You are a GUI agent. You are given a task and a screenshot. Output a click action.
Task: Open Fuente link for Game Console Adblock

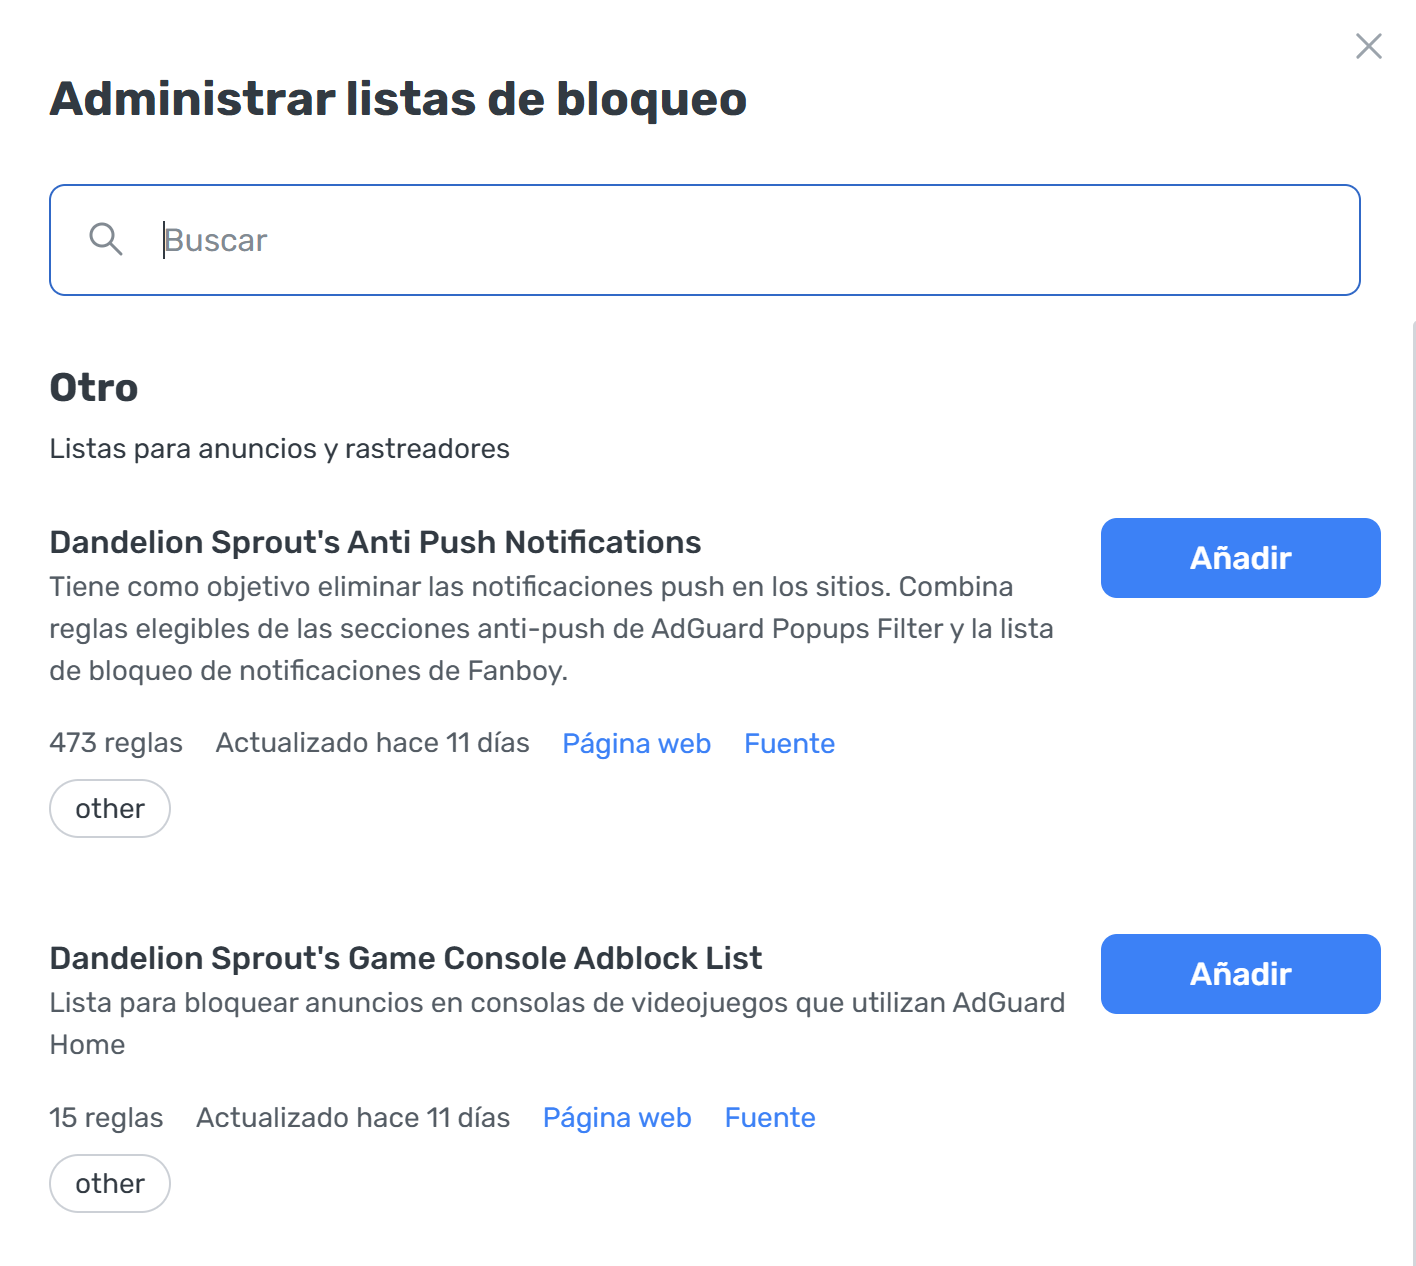coord(770,1117)
